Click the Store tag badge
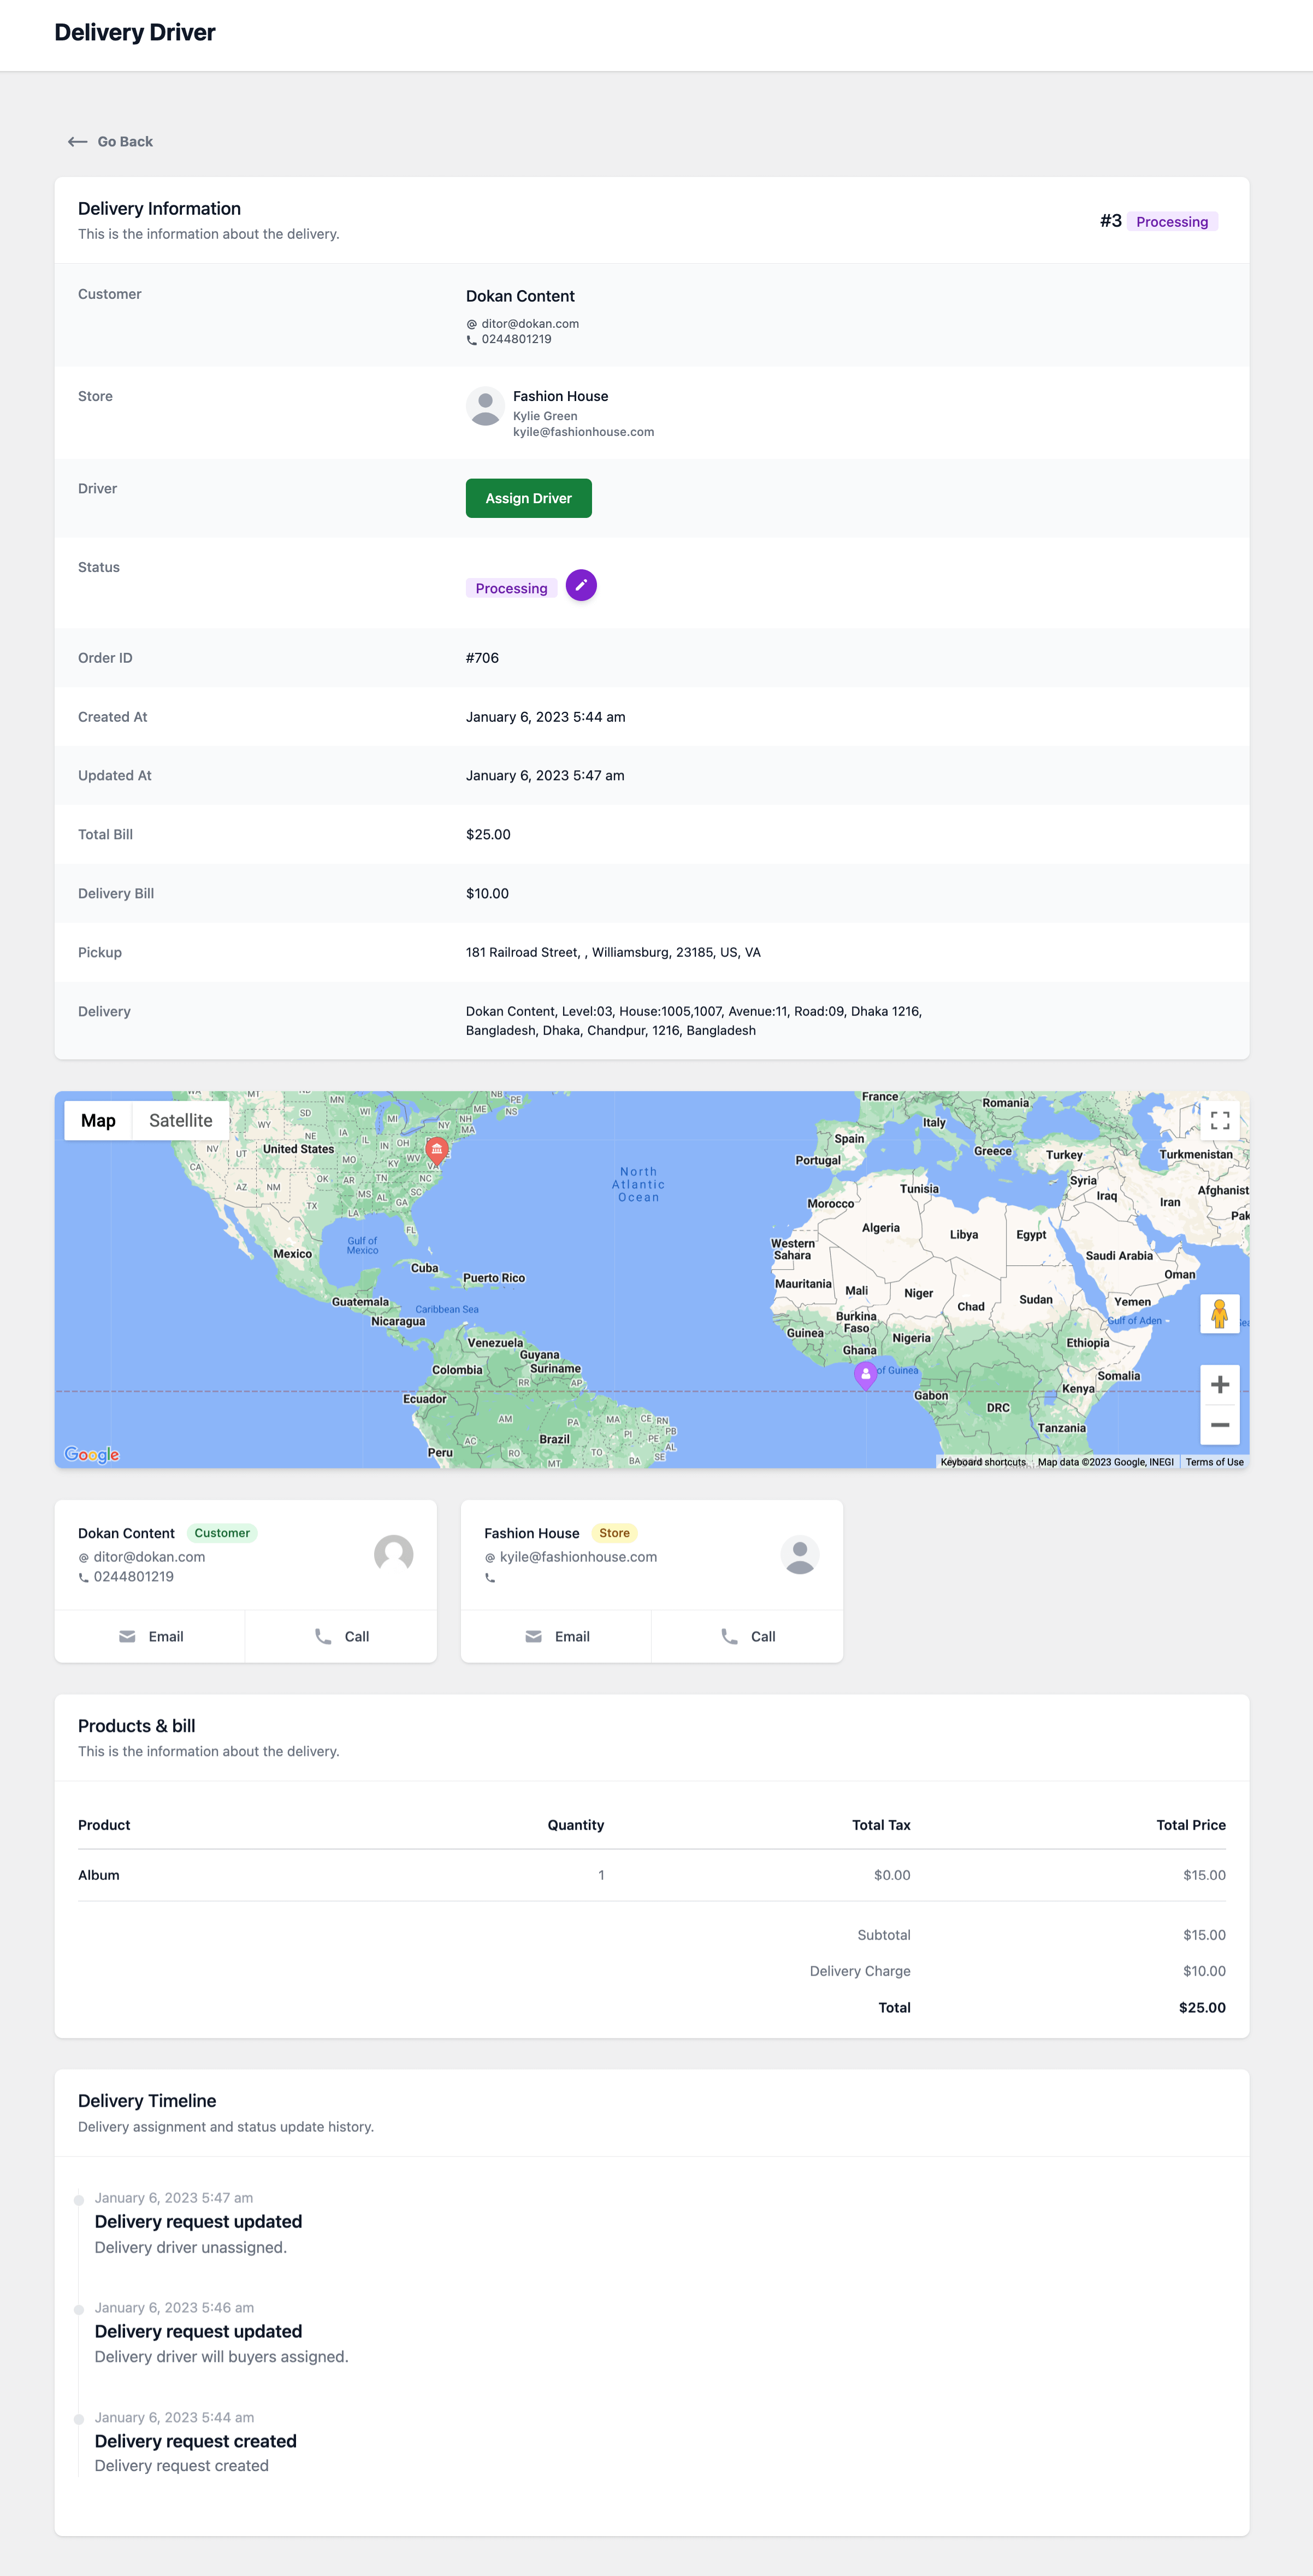 coord(614,1533)
